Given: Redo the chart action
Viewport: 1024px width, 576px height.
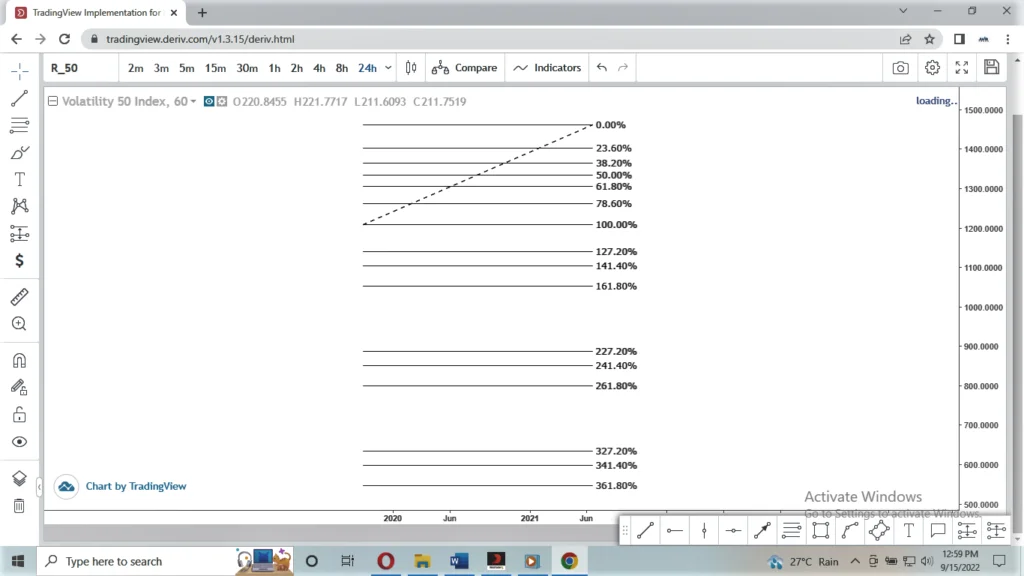Looking at the screenshot, I should 623,68.
